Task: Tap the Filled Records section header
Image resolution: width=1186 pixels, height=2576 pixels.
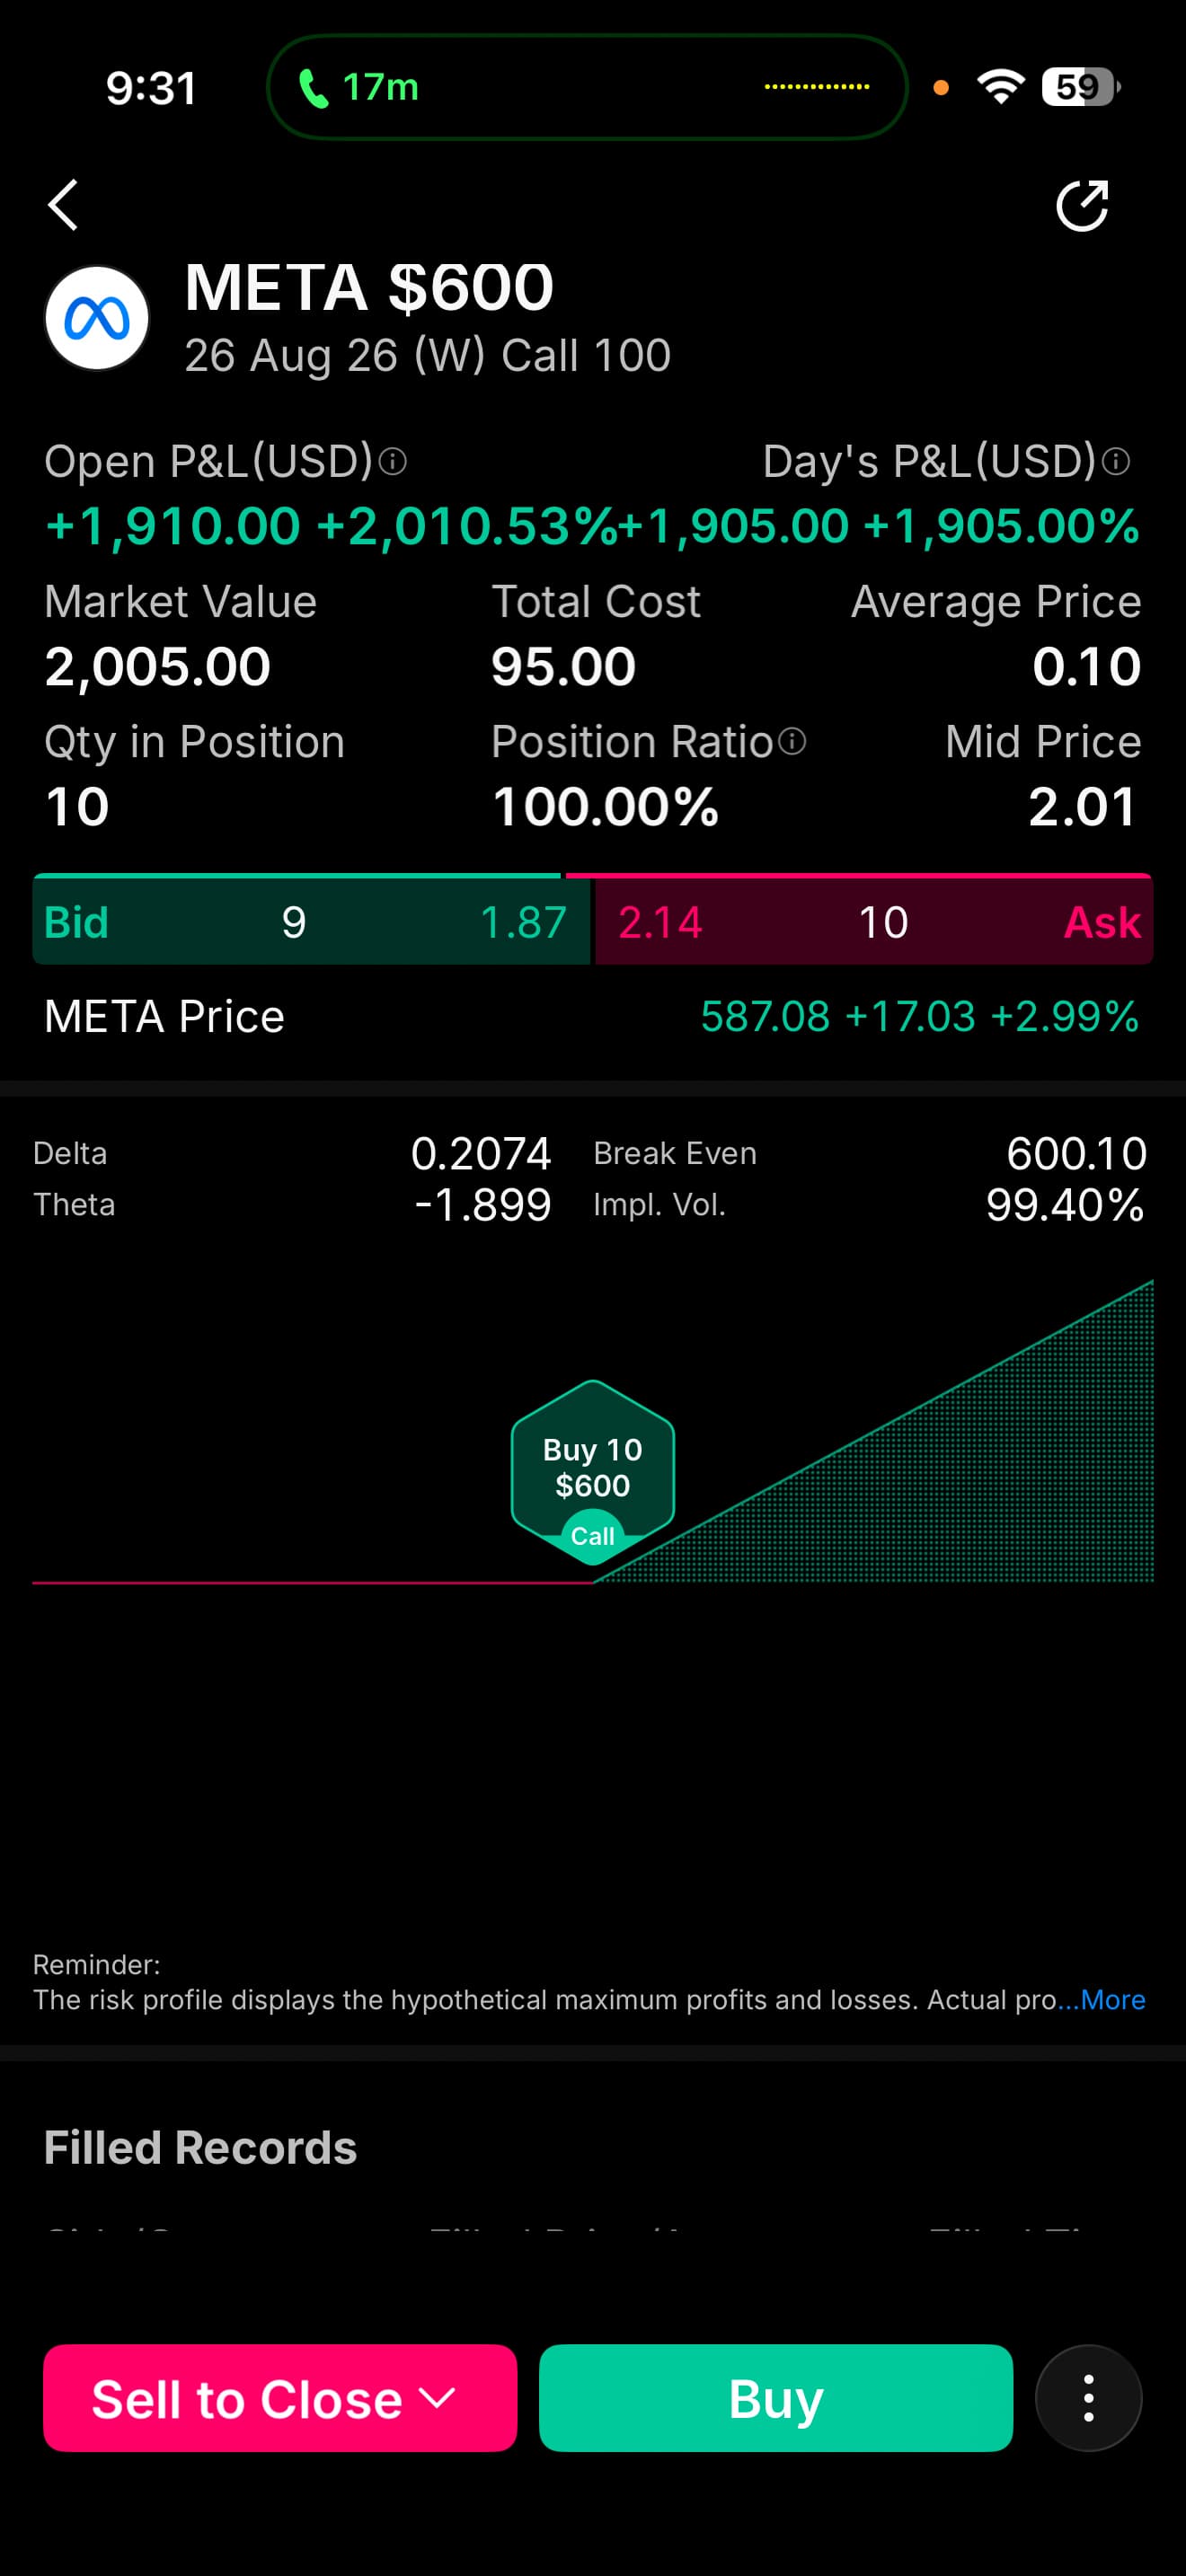Action: (x=200, y=2148)
